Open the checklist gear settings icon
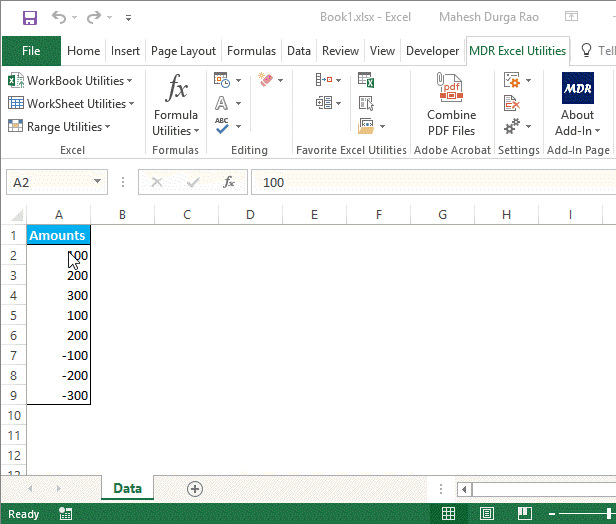This screenshot has width=616, height=524. coord(517,80)
